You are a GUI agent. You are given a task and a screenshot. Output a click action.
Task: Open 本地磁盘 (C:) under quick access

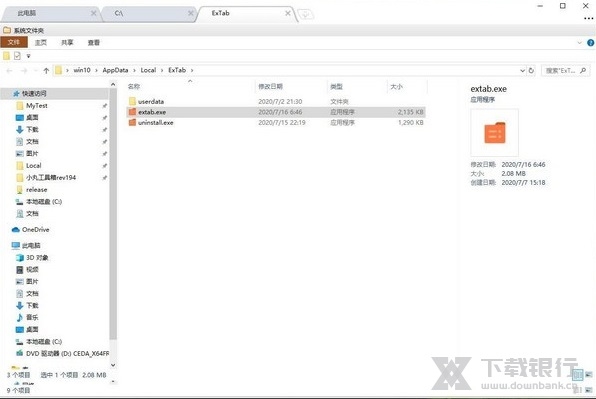44,201
